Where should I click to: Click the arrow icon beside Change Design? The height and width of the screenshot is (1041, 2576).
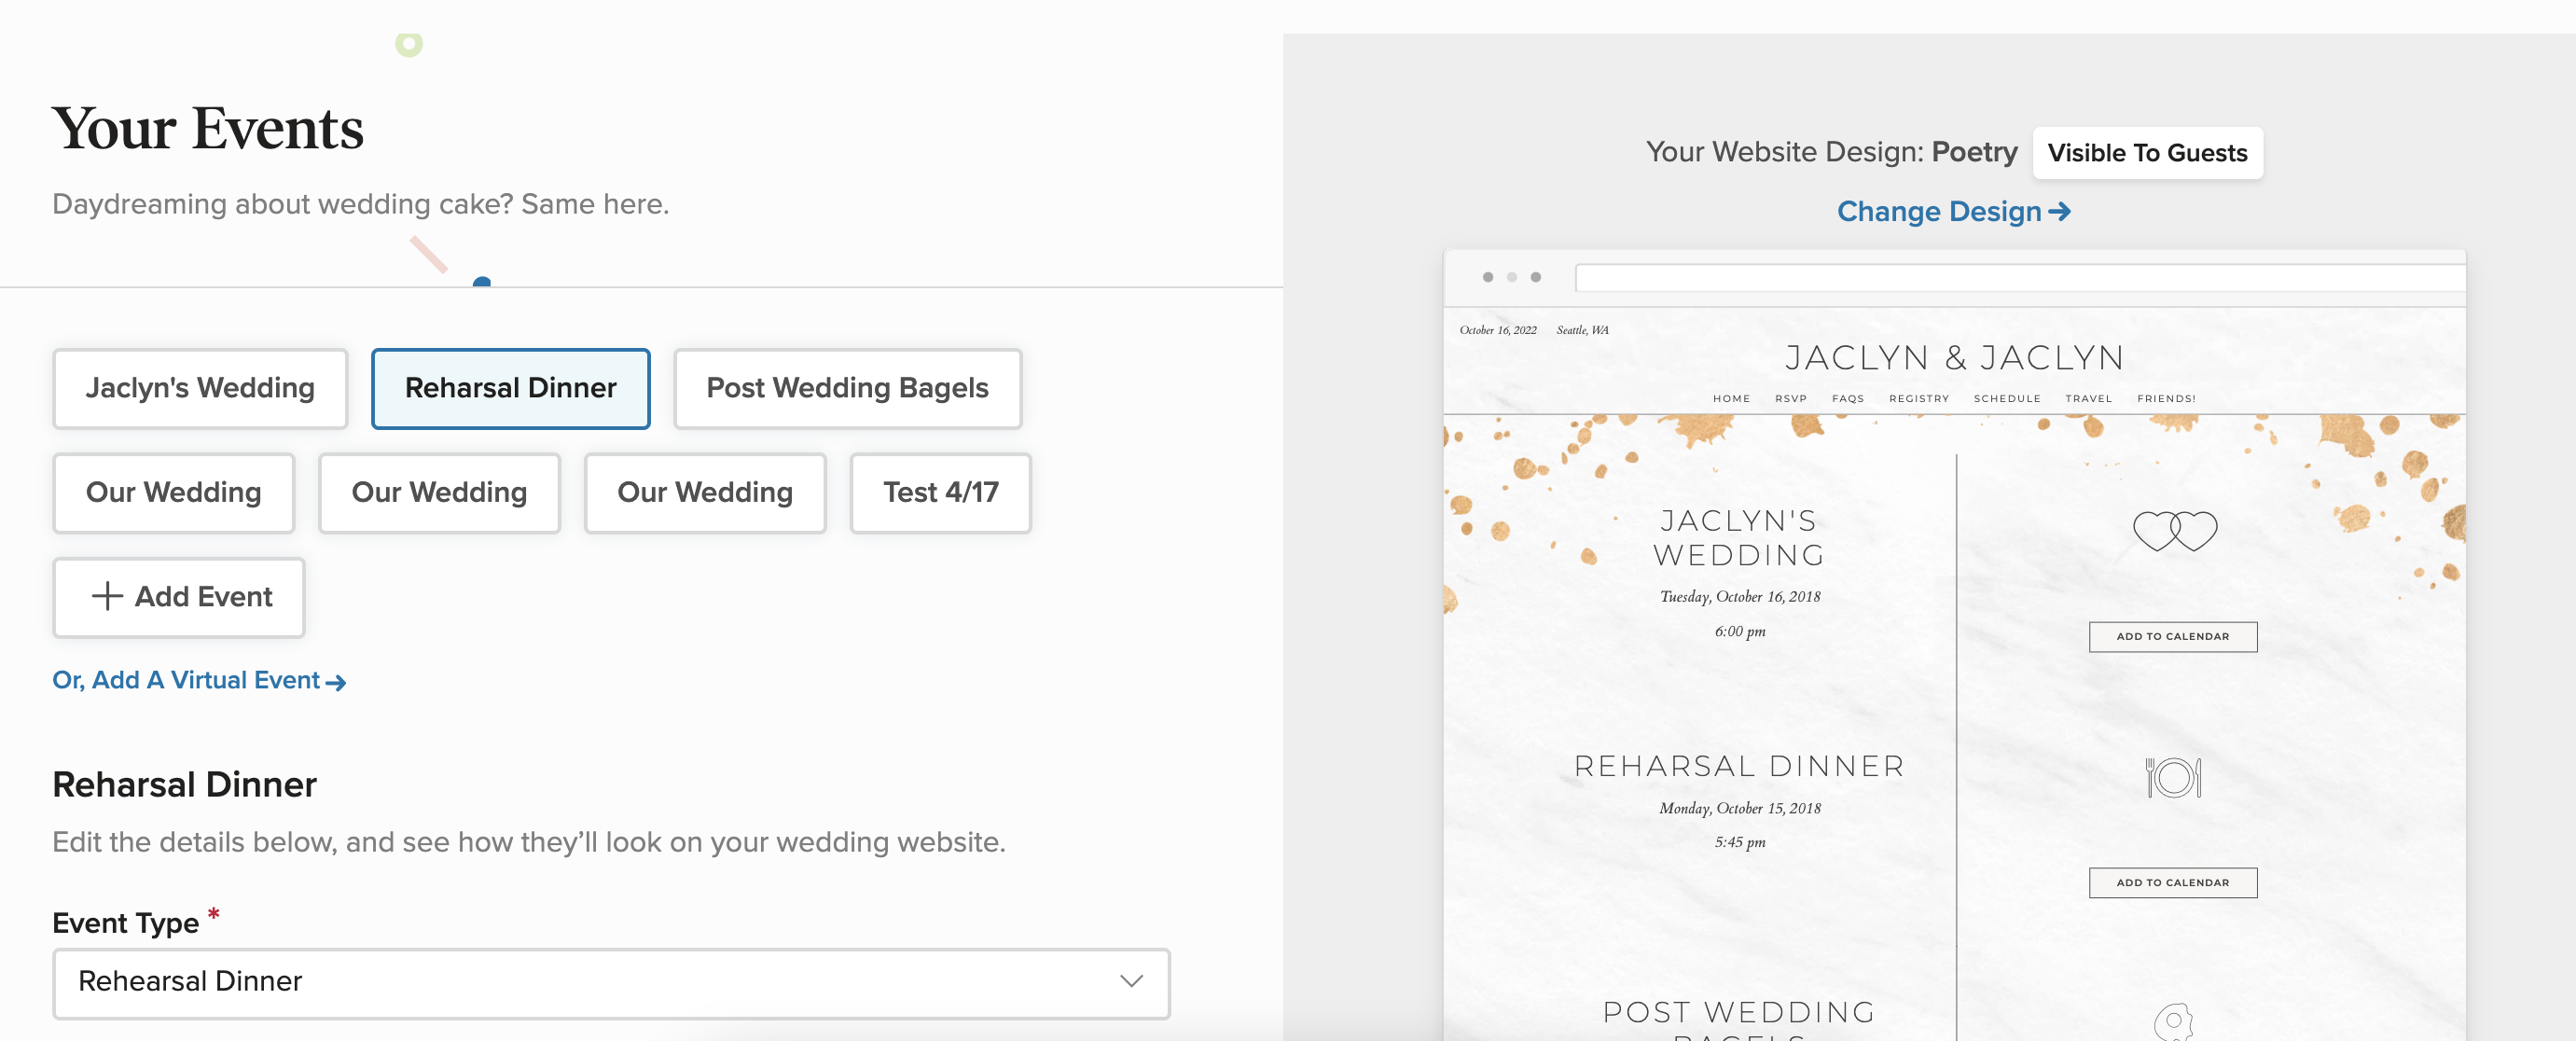click(2059, 212)
